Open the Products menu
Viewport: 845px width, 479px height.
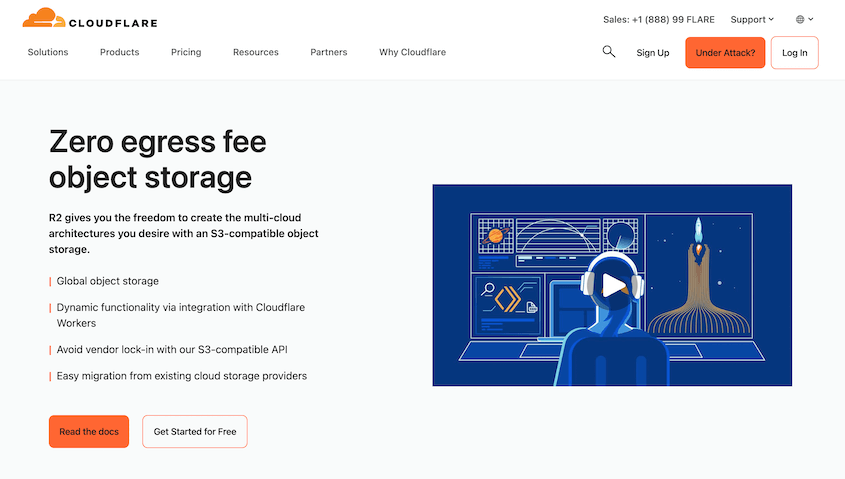(x=120, y=52)
